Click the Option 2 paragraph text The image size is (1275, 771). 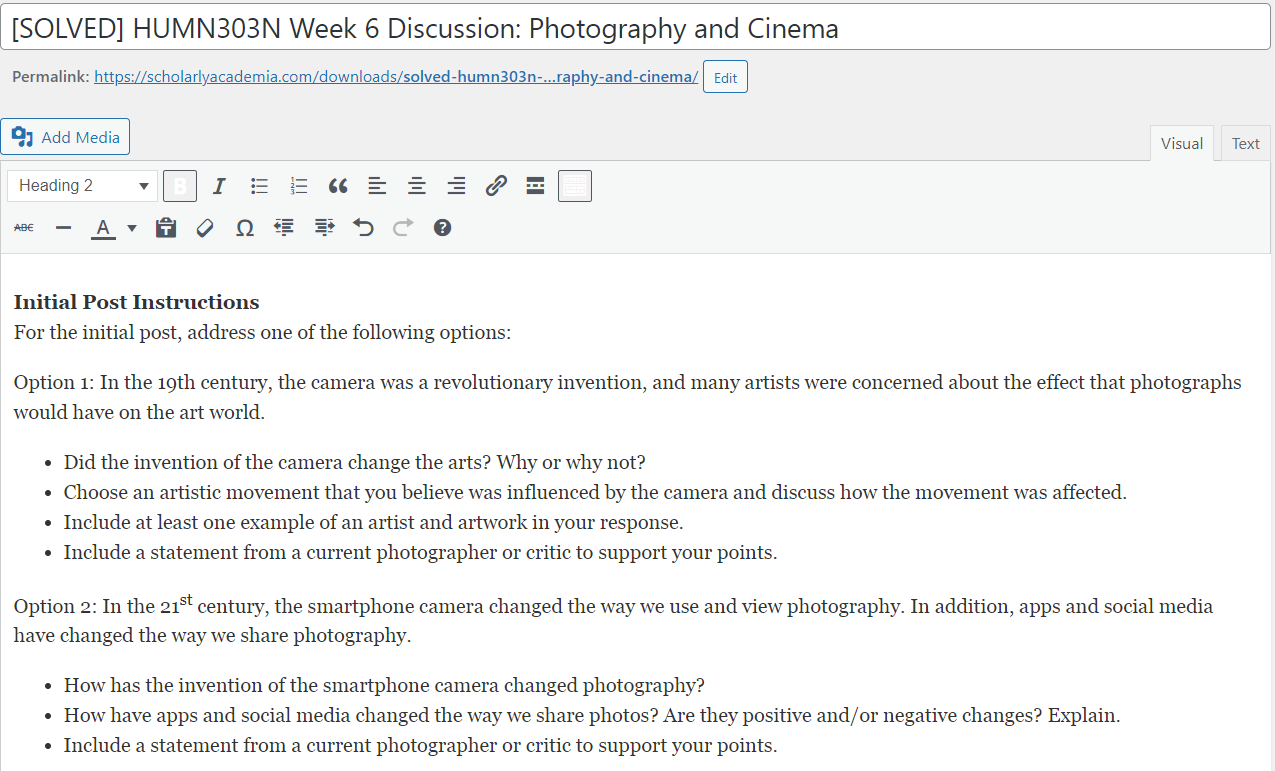(x=613, y=619)
